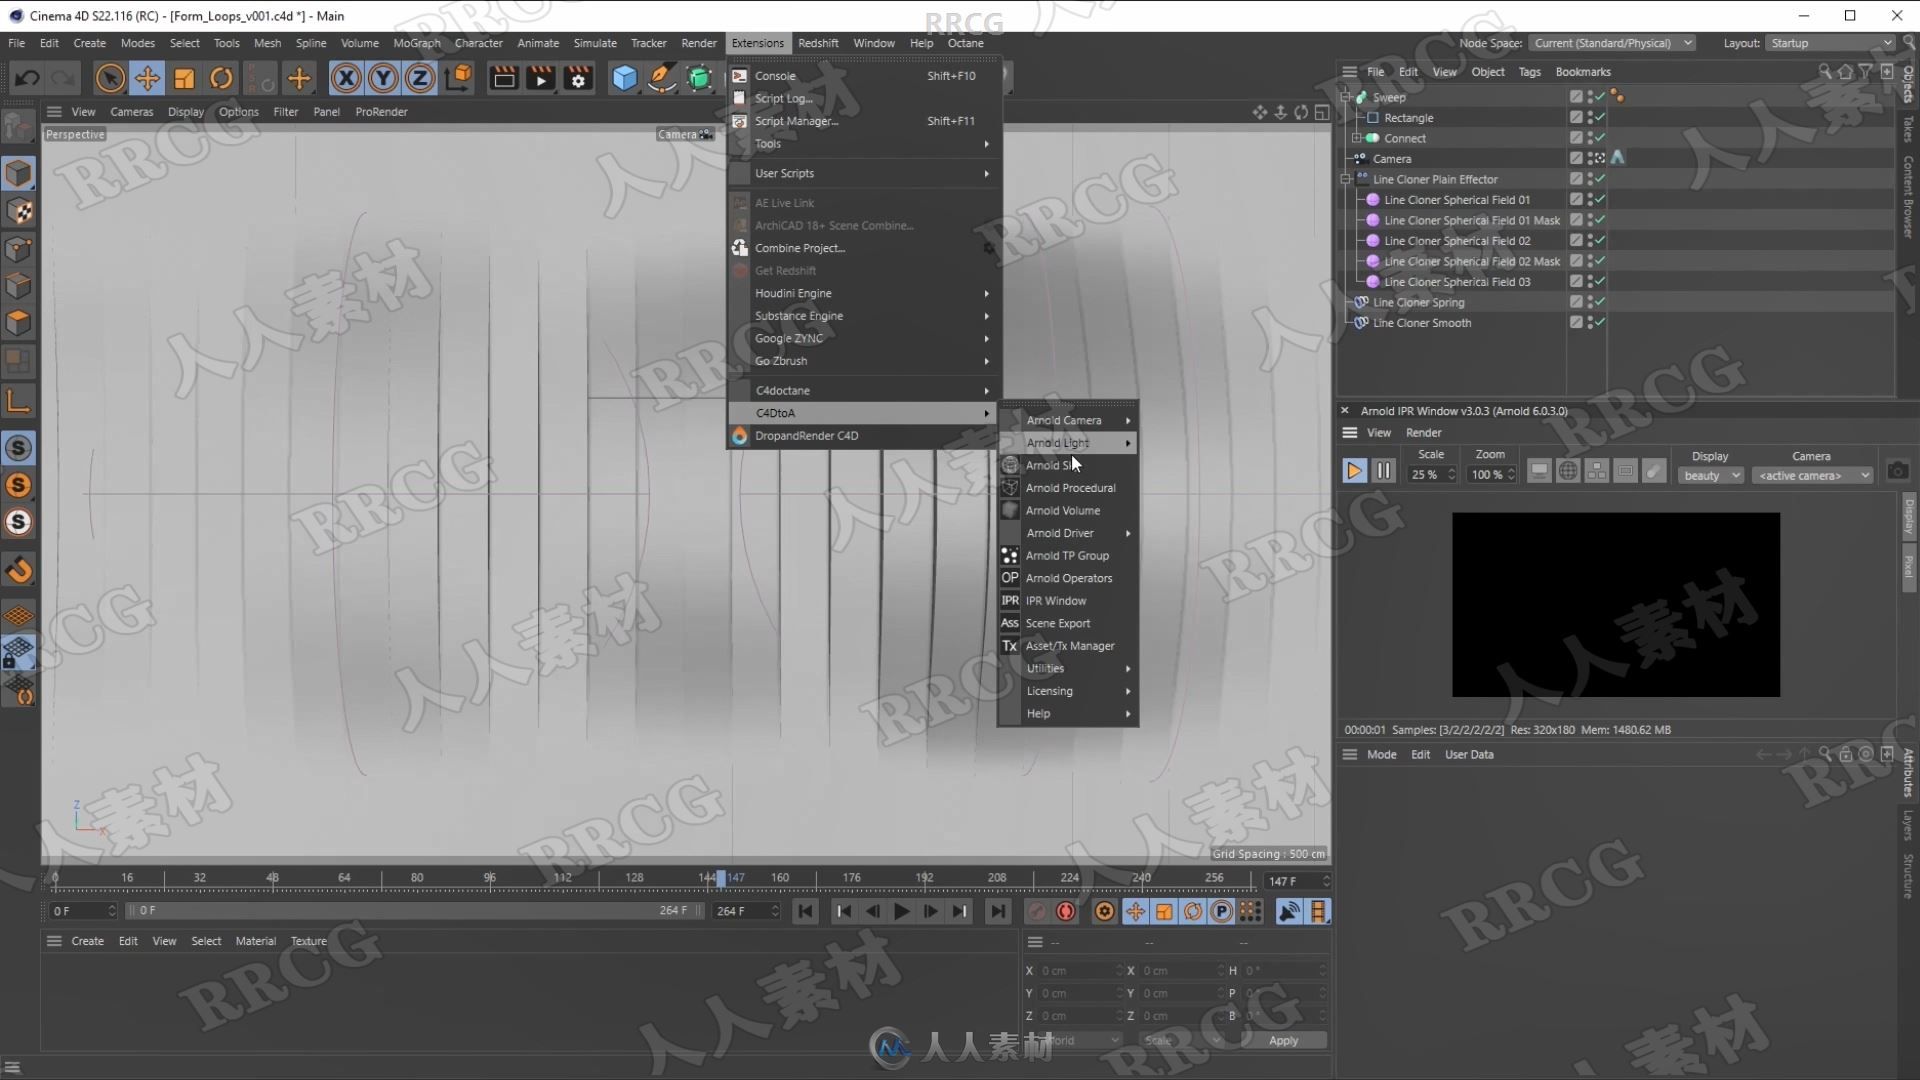Open the MoGraph menu in menu bar
The width and height of the screenshot is (1920, 1080).
(416, 43)
